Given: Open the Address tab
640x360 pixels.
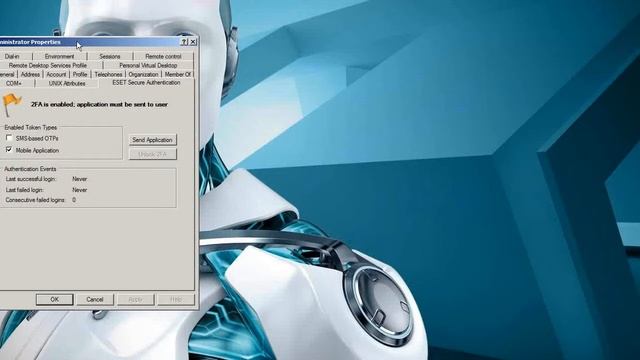Looking at the screenshot, I should [30, 74].
